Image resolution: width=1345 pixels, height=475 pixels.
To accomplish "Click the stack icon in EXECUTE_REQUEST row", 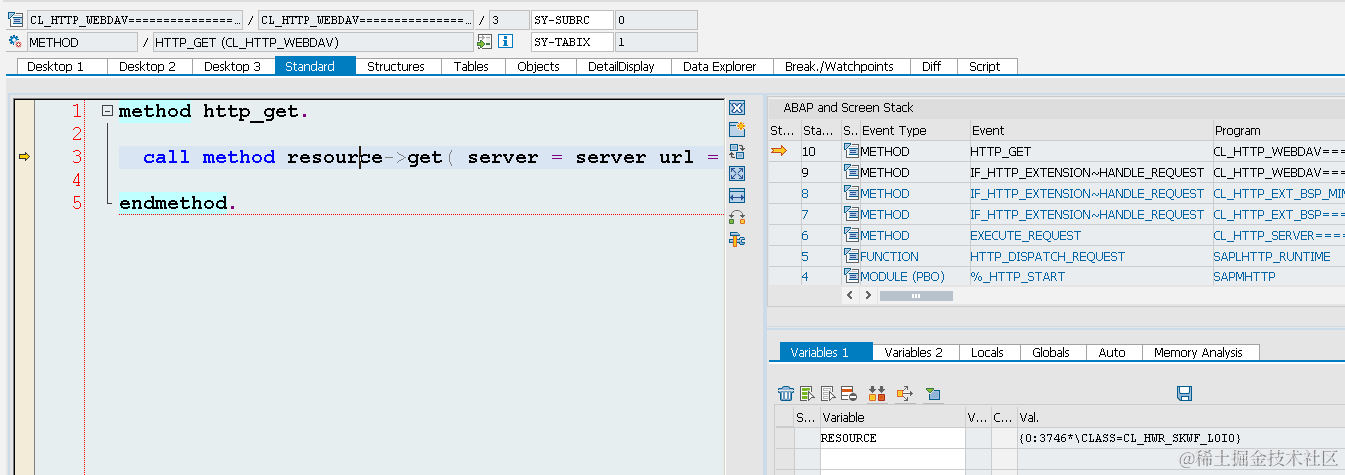I will 851,235.
